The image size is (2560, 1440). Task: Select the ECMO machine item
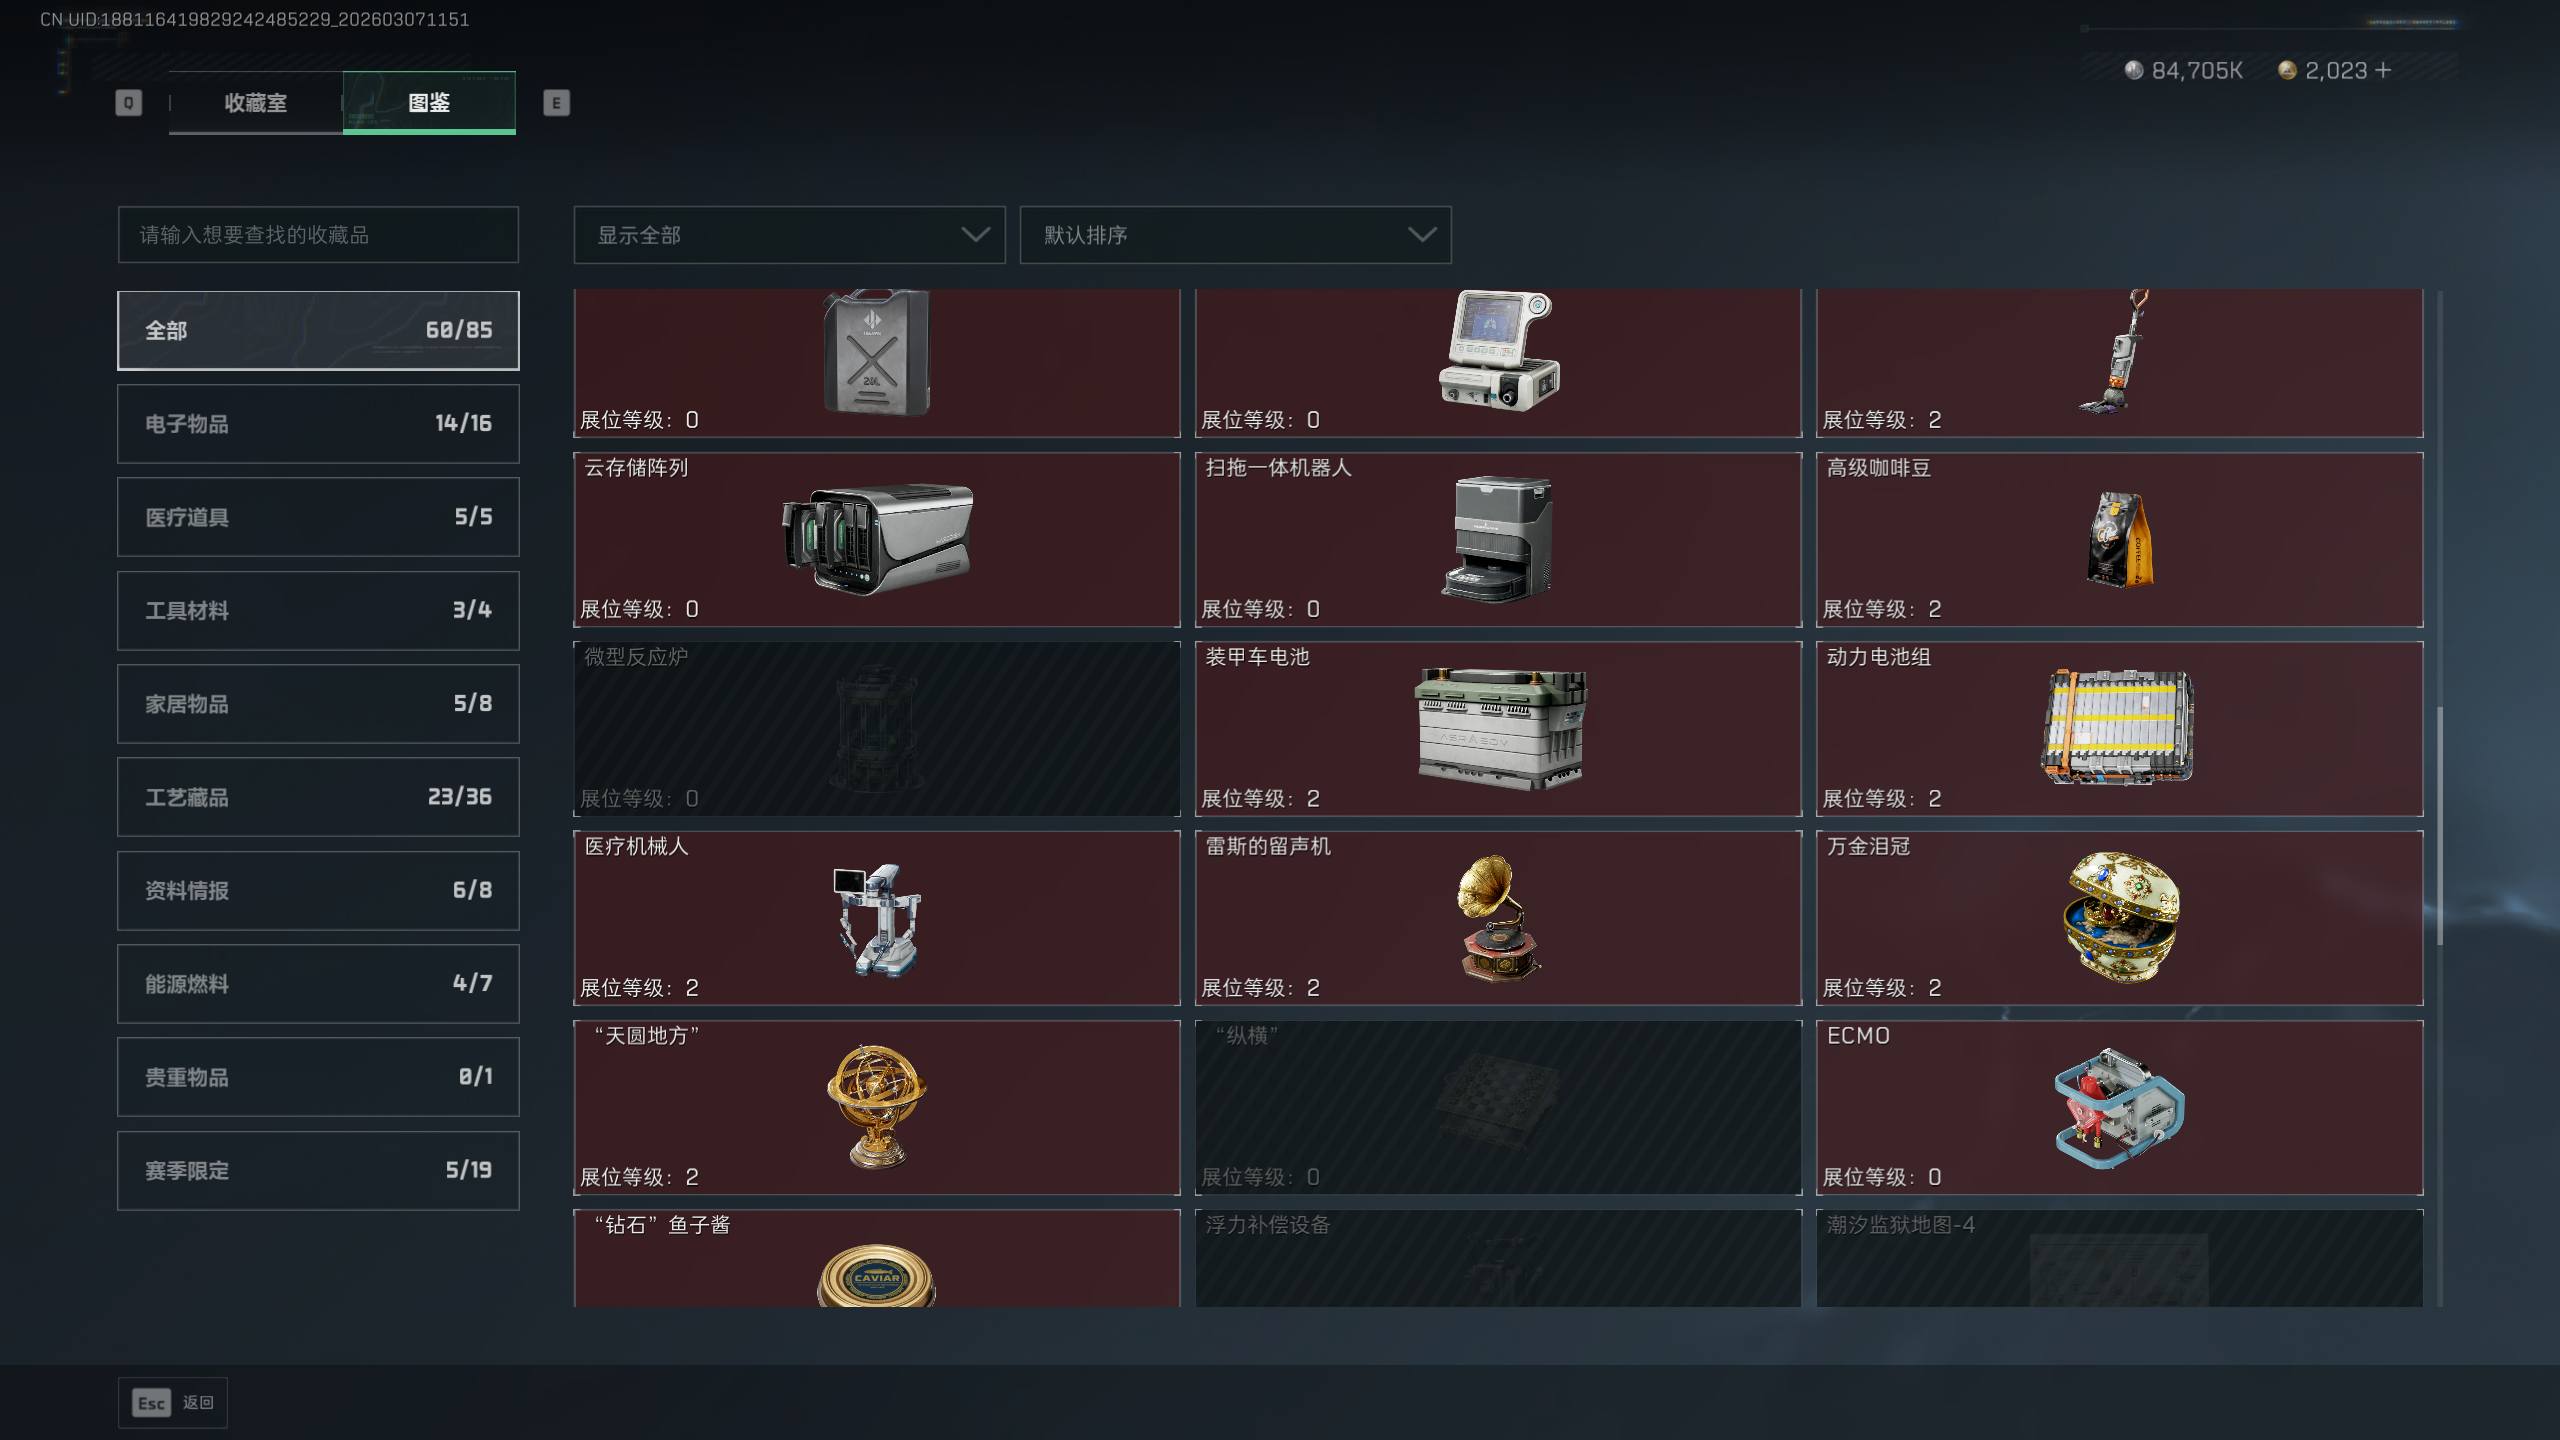[x=2119, y=1107]
